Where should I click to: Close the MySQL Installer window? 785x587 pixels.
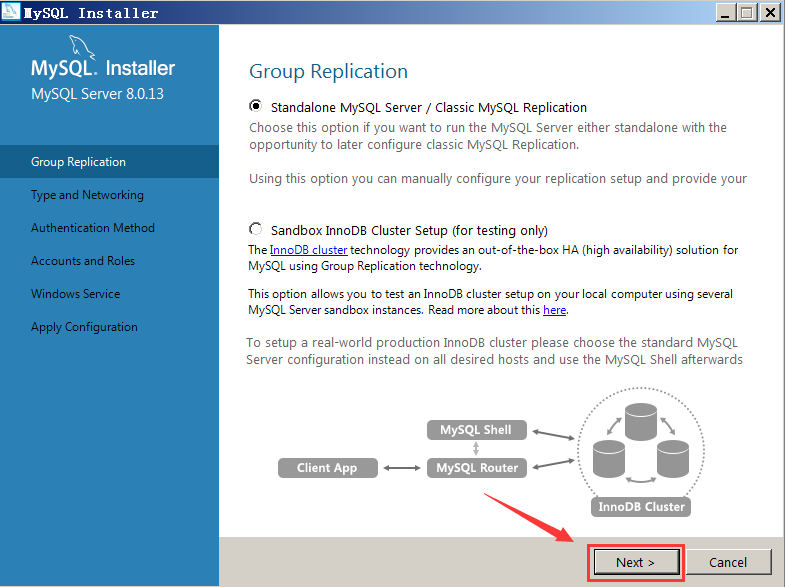770,12
